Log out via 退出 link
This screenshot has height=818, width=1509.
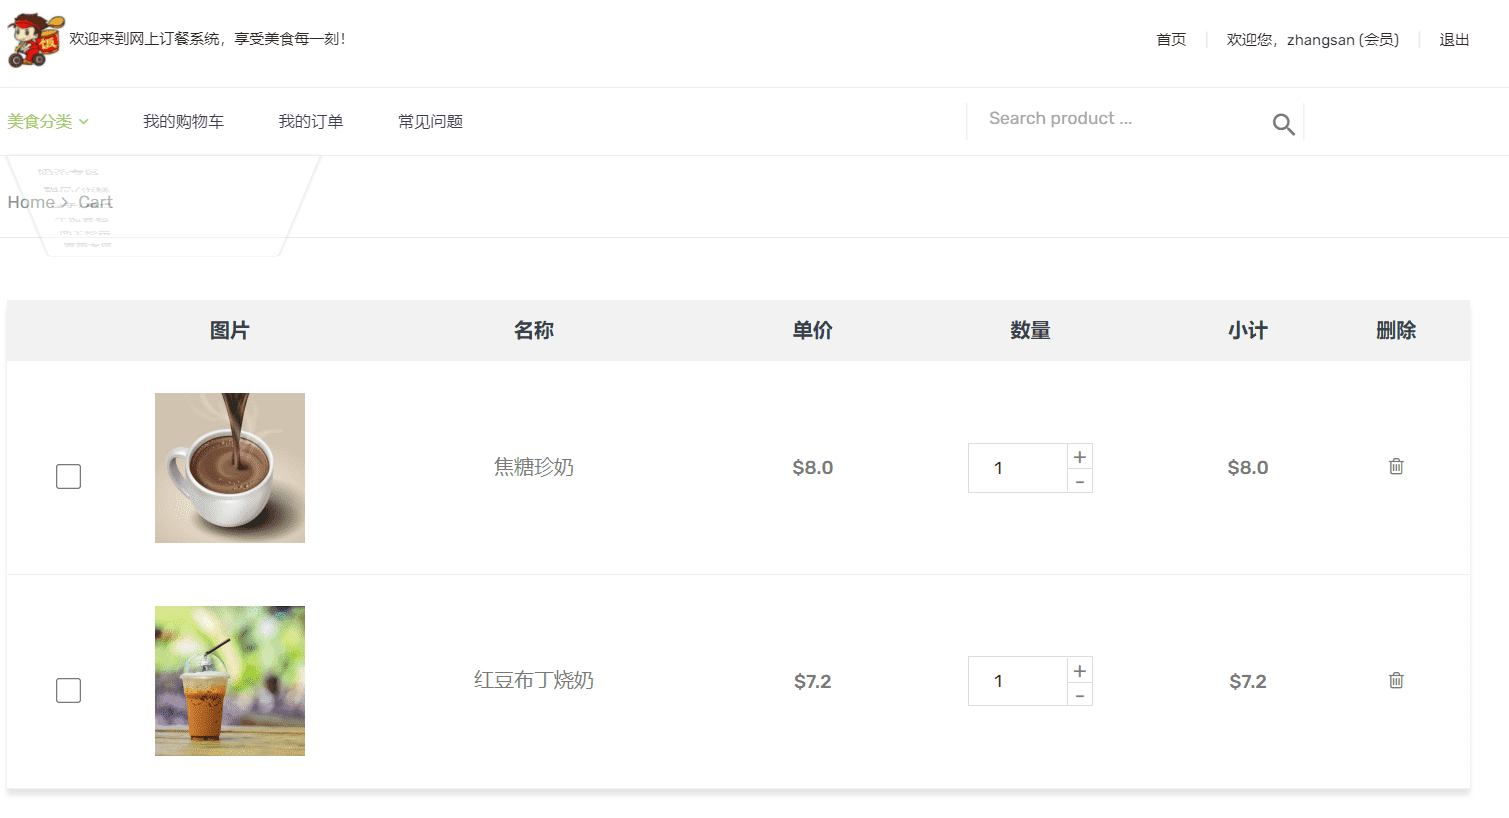1454,39
